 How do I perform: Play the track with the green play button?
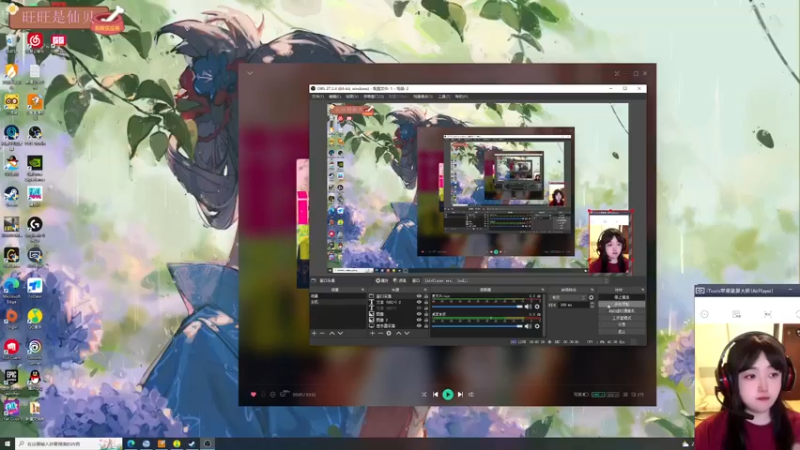(448, 394)
